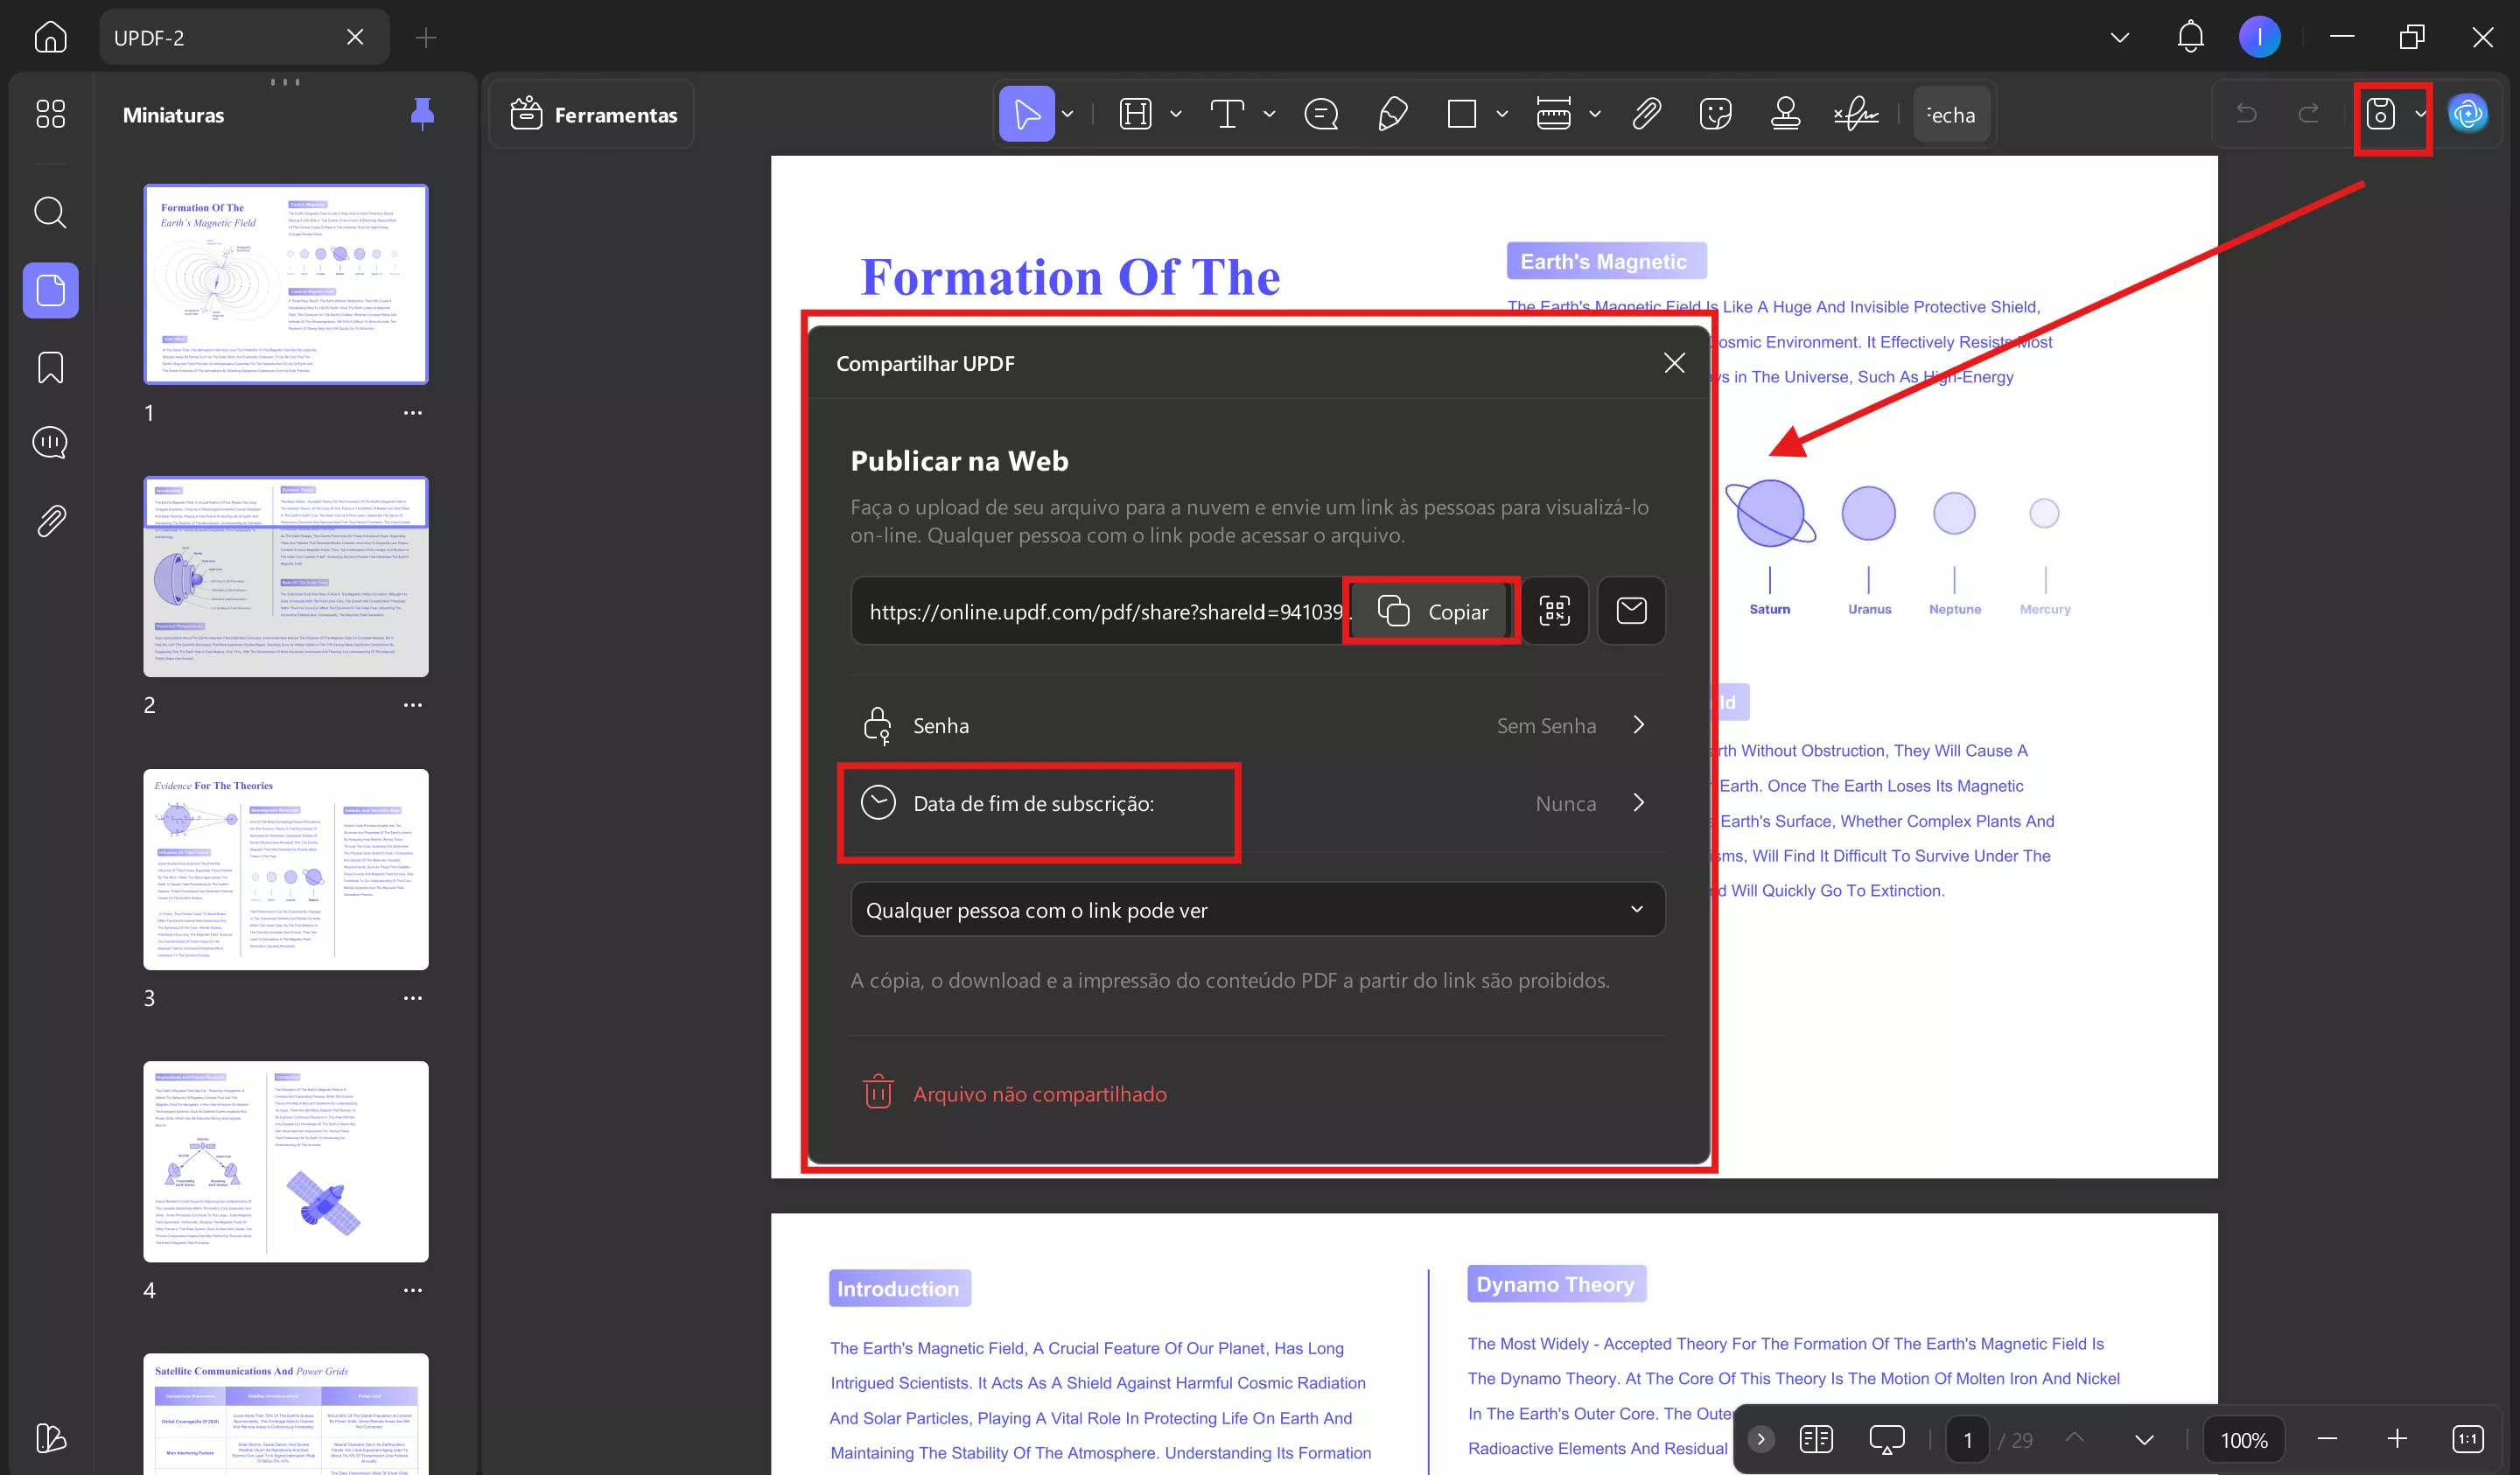Open the attachments sidebar icon
The image size is (2520, 1475).
pos(50,520)
